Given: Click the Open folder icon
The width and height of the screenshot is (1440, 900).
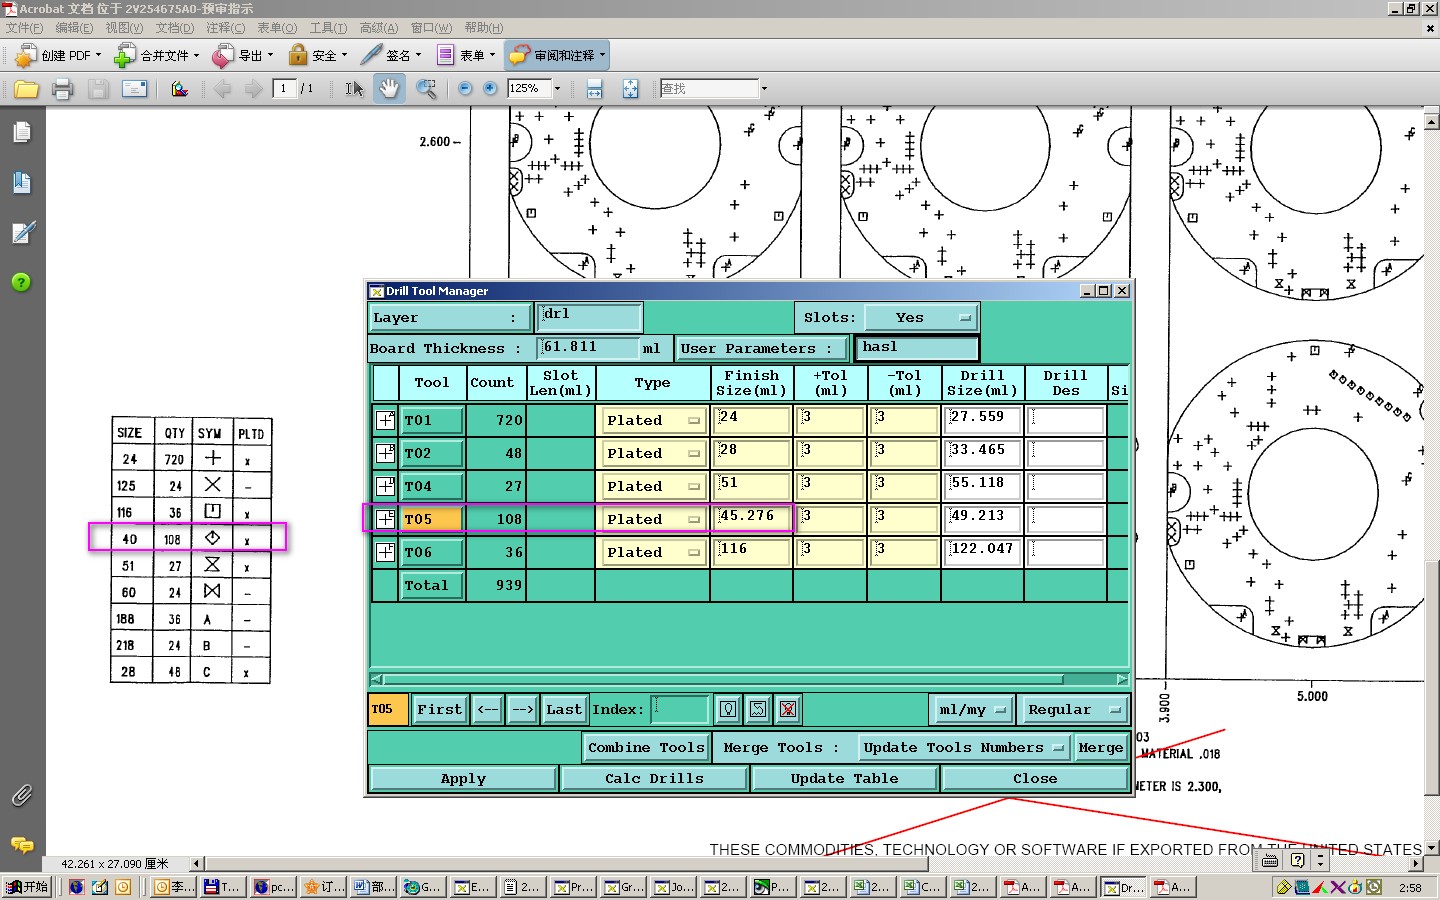Looking at the screenshot, I should pos(27,89).
